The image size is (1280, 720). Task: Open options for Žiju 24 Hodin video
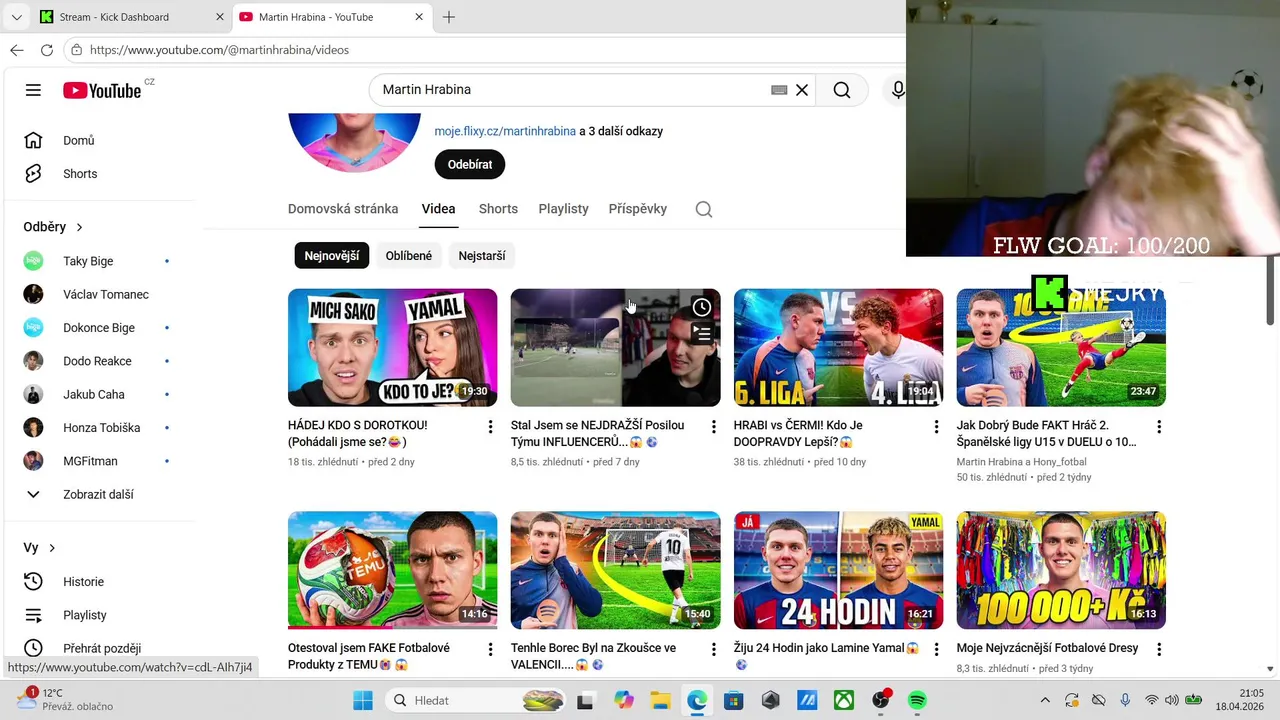point(936,650)
